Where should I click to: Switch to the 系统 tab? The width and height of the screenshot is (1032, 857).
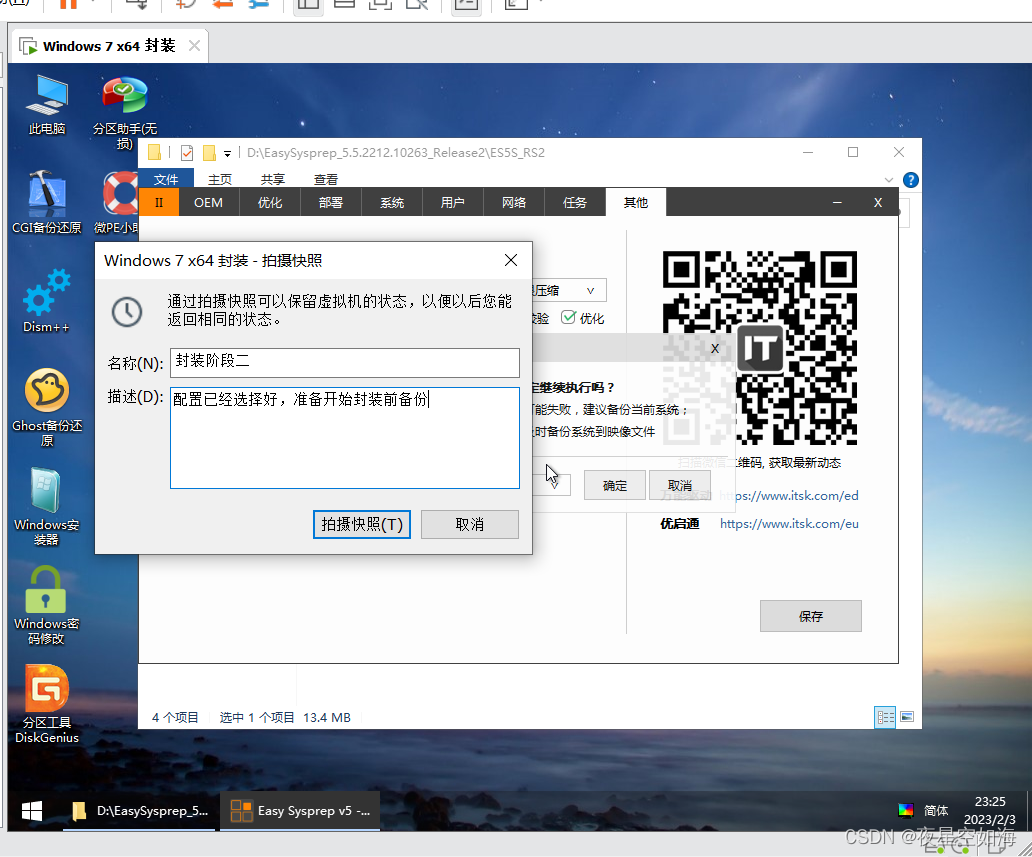tap(392, 202)
